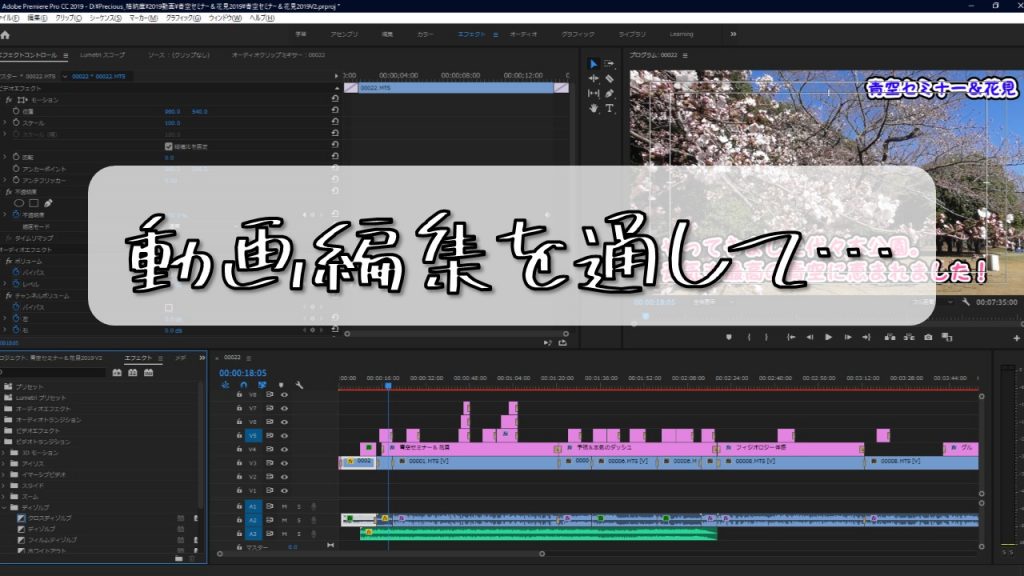
Task: Click the ellipse mask tool under Opacity
Action: (x=19, y=203)
